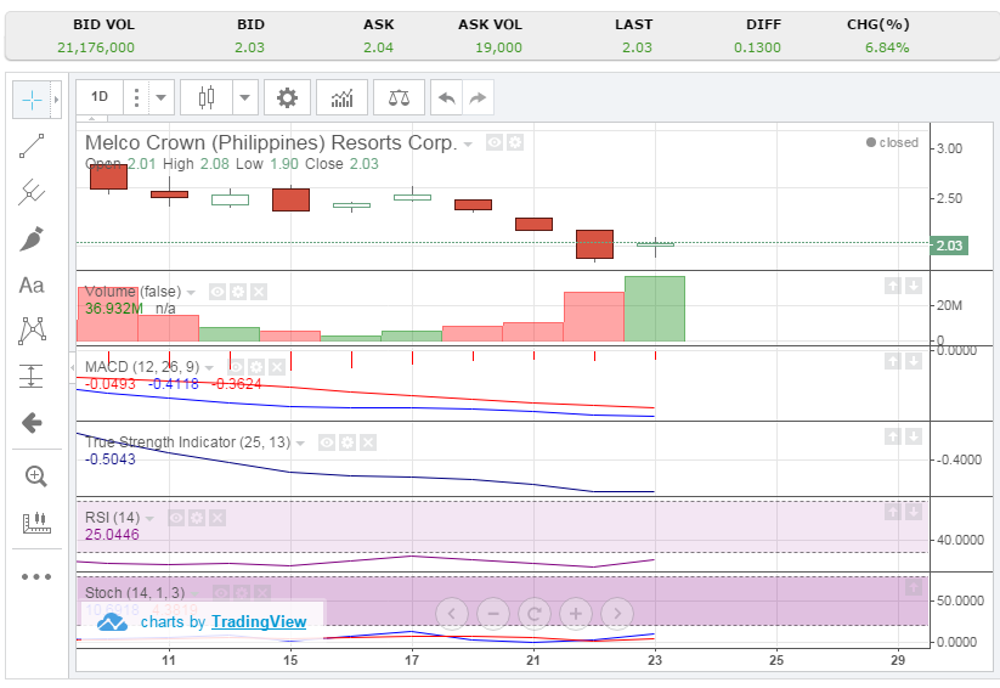Activate the zoom in magnifier tool
Viewport: 1000px width, 688px height.
coord(35,476)
